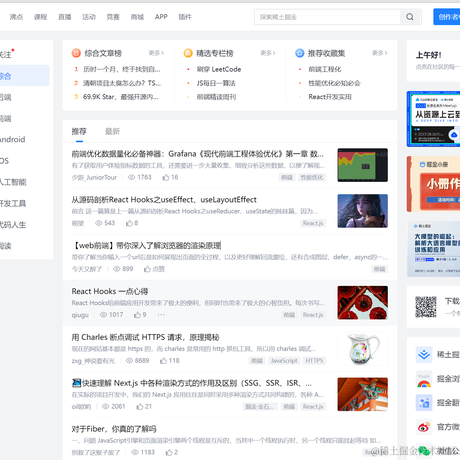The width and height of the screenshot is (460, 460).
Task: Click the 精选专栏榜 orange icon
Action: (x=188, y=53)
